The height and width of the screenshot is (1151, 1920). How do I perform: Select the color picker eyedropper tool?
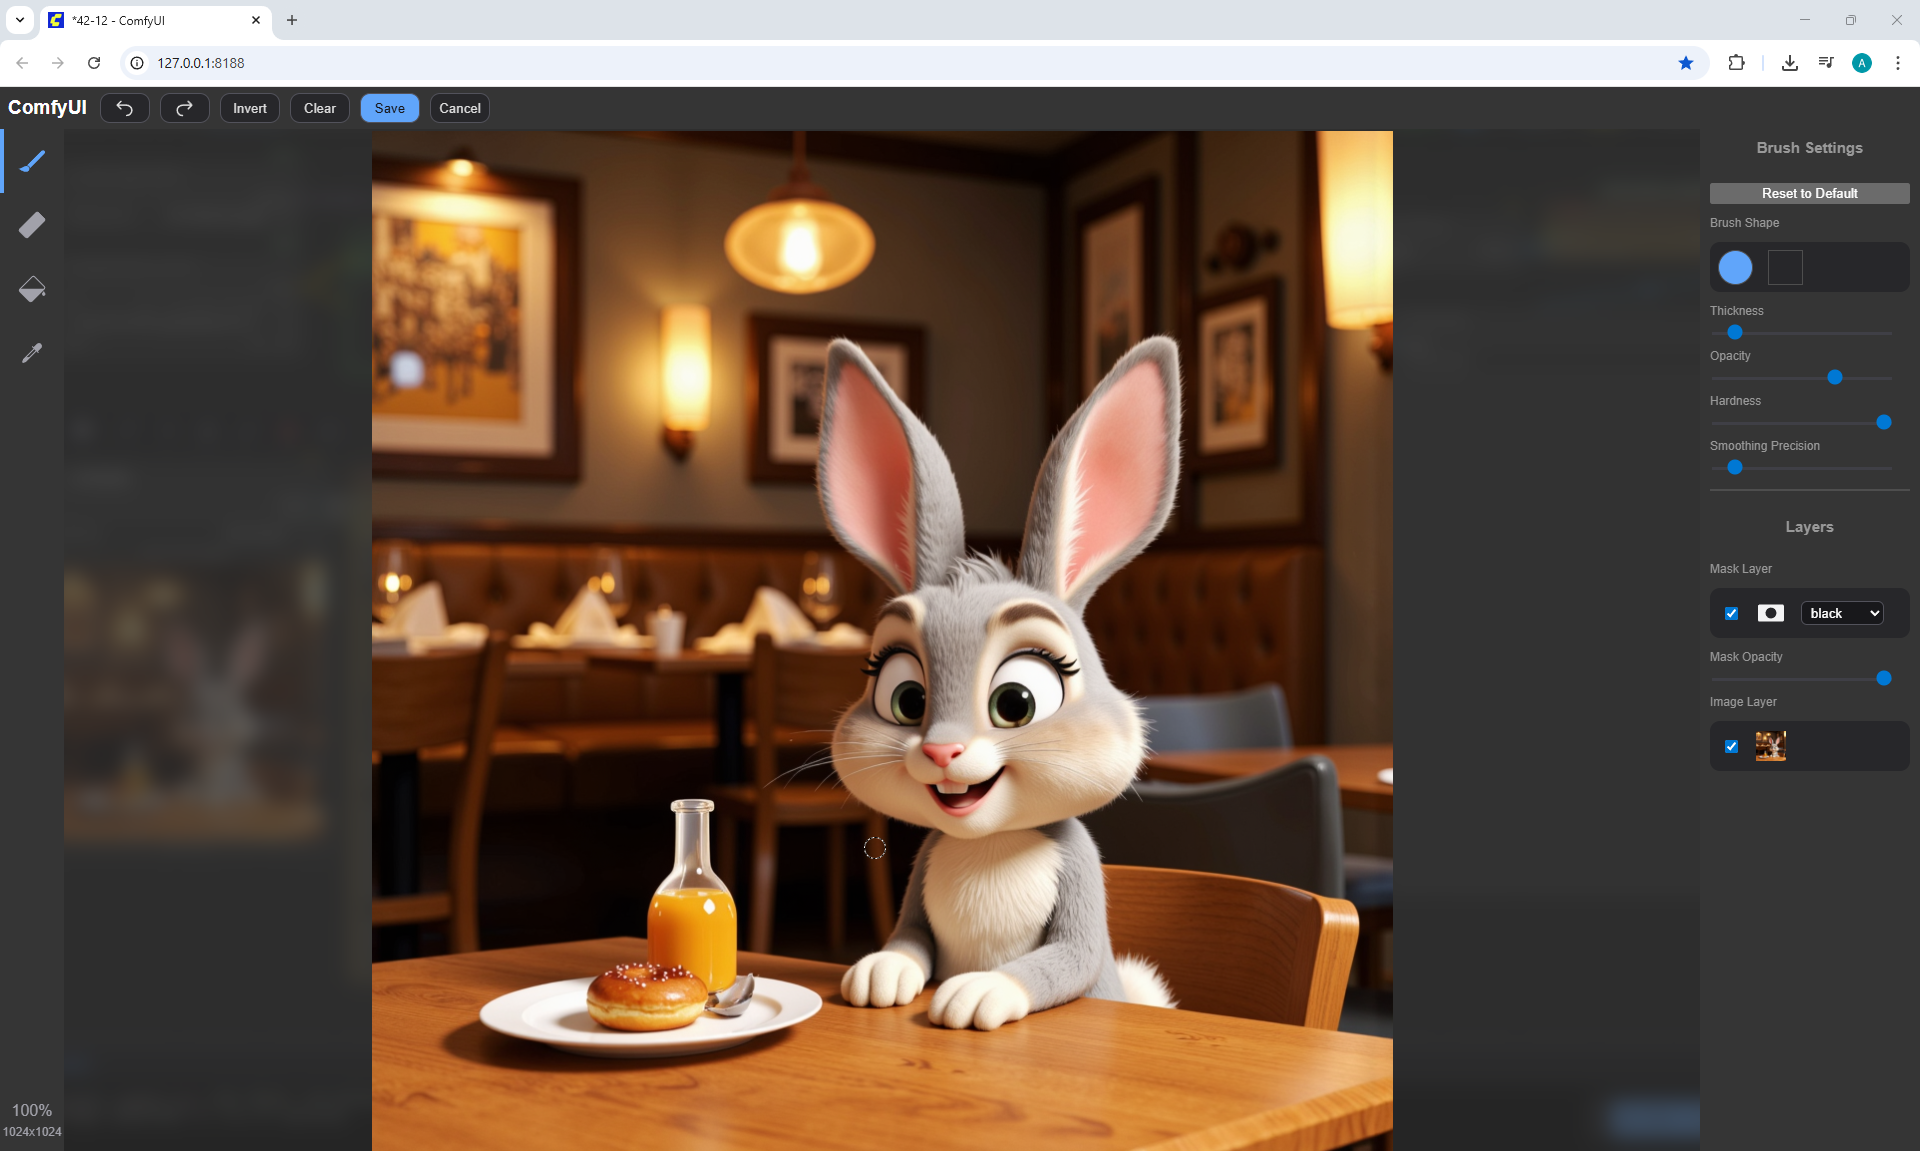pyautogui.click(x=32, y=353)
